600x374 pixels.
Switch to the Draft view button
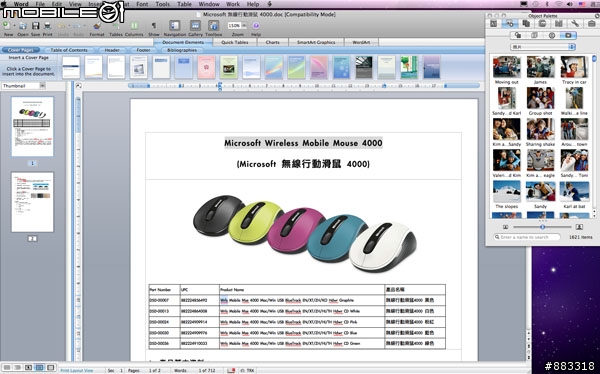(x=7, y=367)
